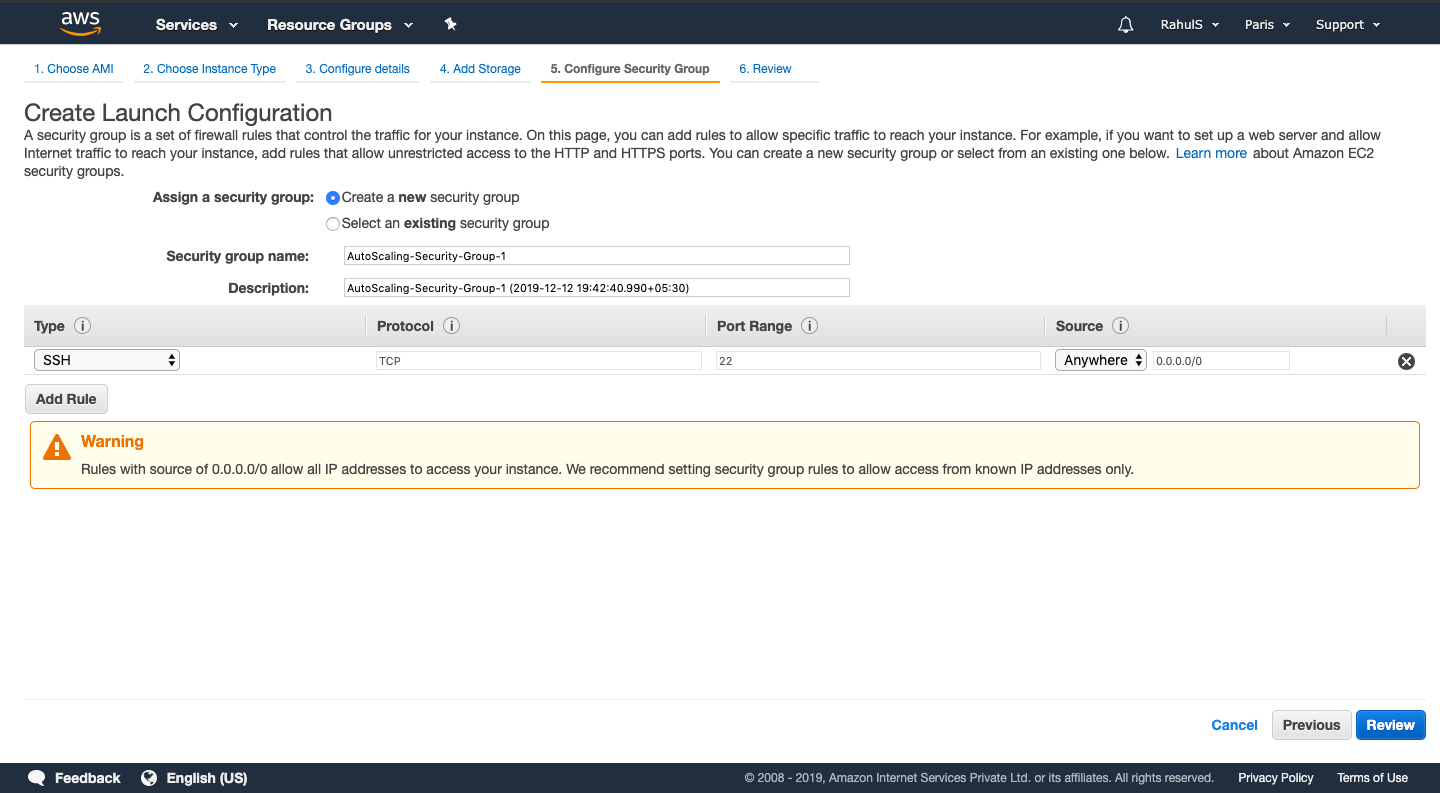Click the Protocol info icon
Viewport: 1440px width, 793px height.
450,325
